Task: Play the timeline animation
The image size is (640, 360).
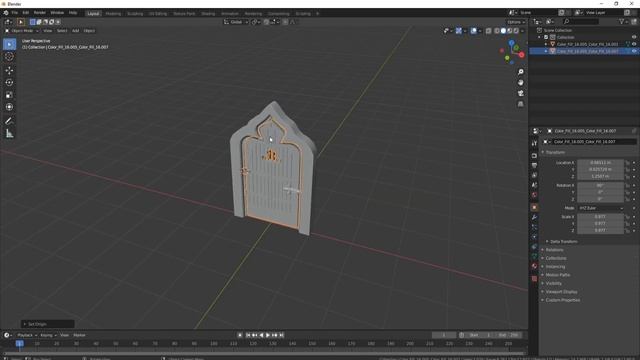Action: (268, 335)
